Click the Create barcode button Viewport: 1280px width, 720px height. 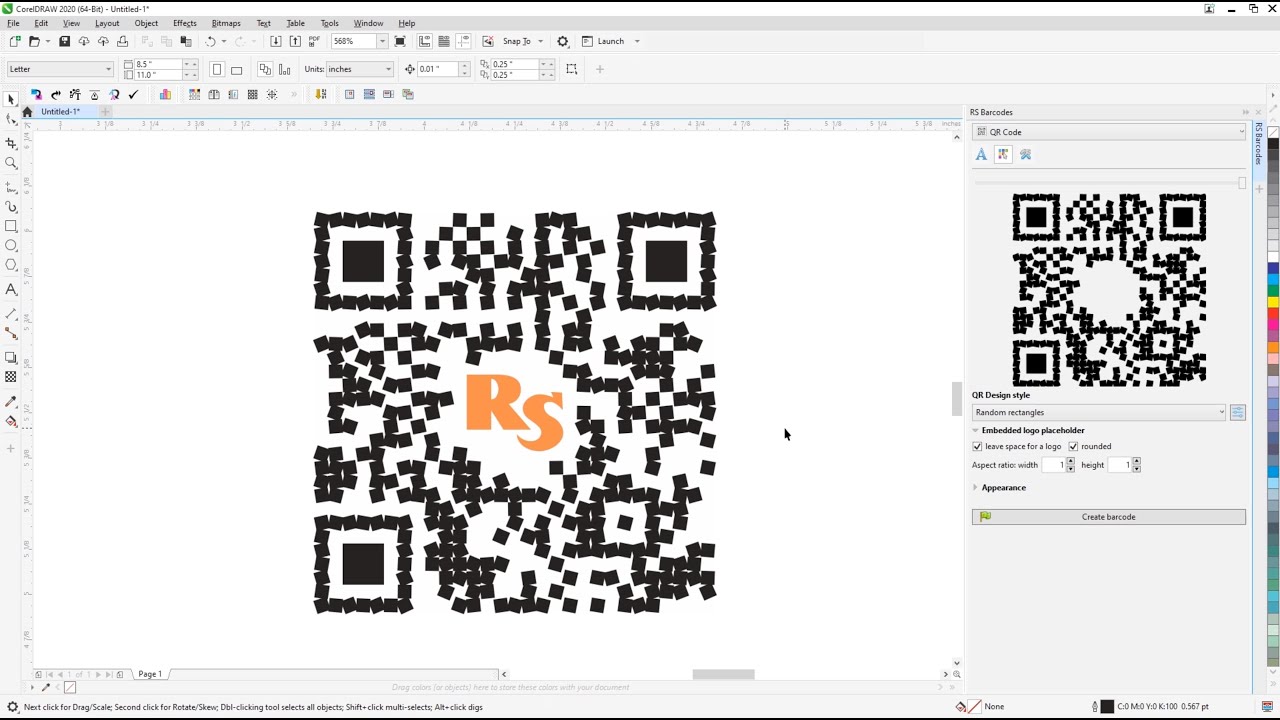point(1109,517)
